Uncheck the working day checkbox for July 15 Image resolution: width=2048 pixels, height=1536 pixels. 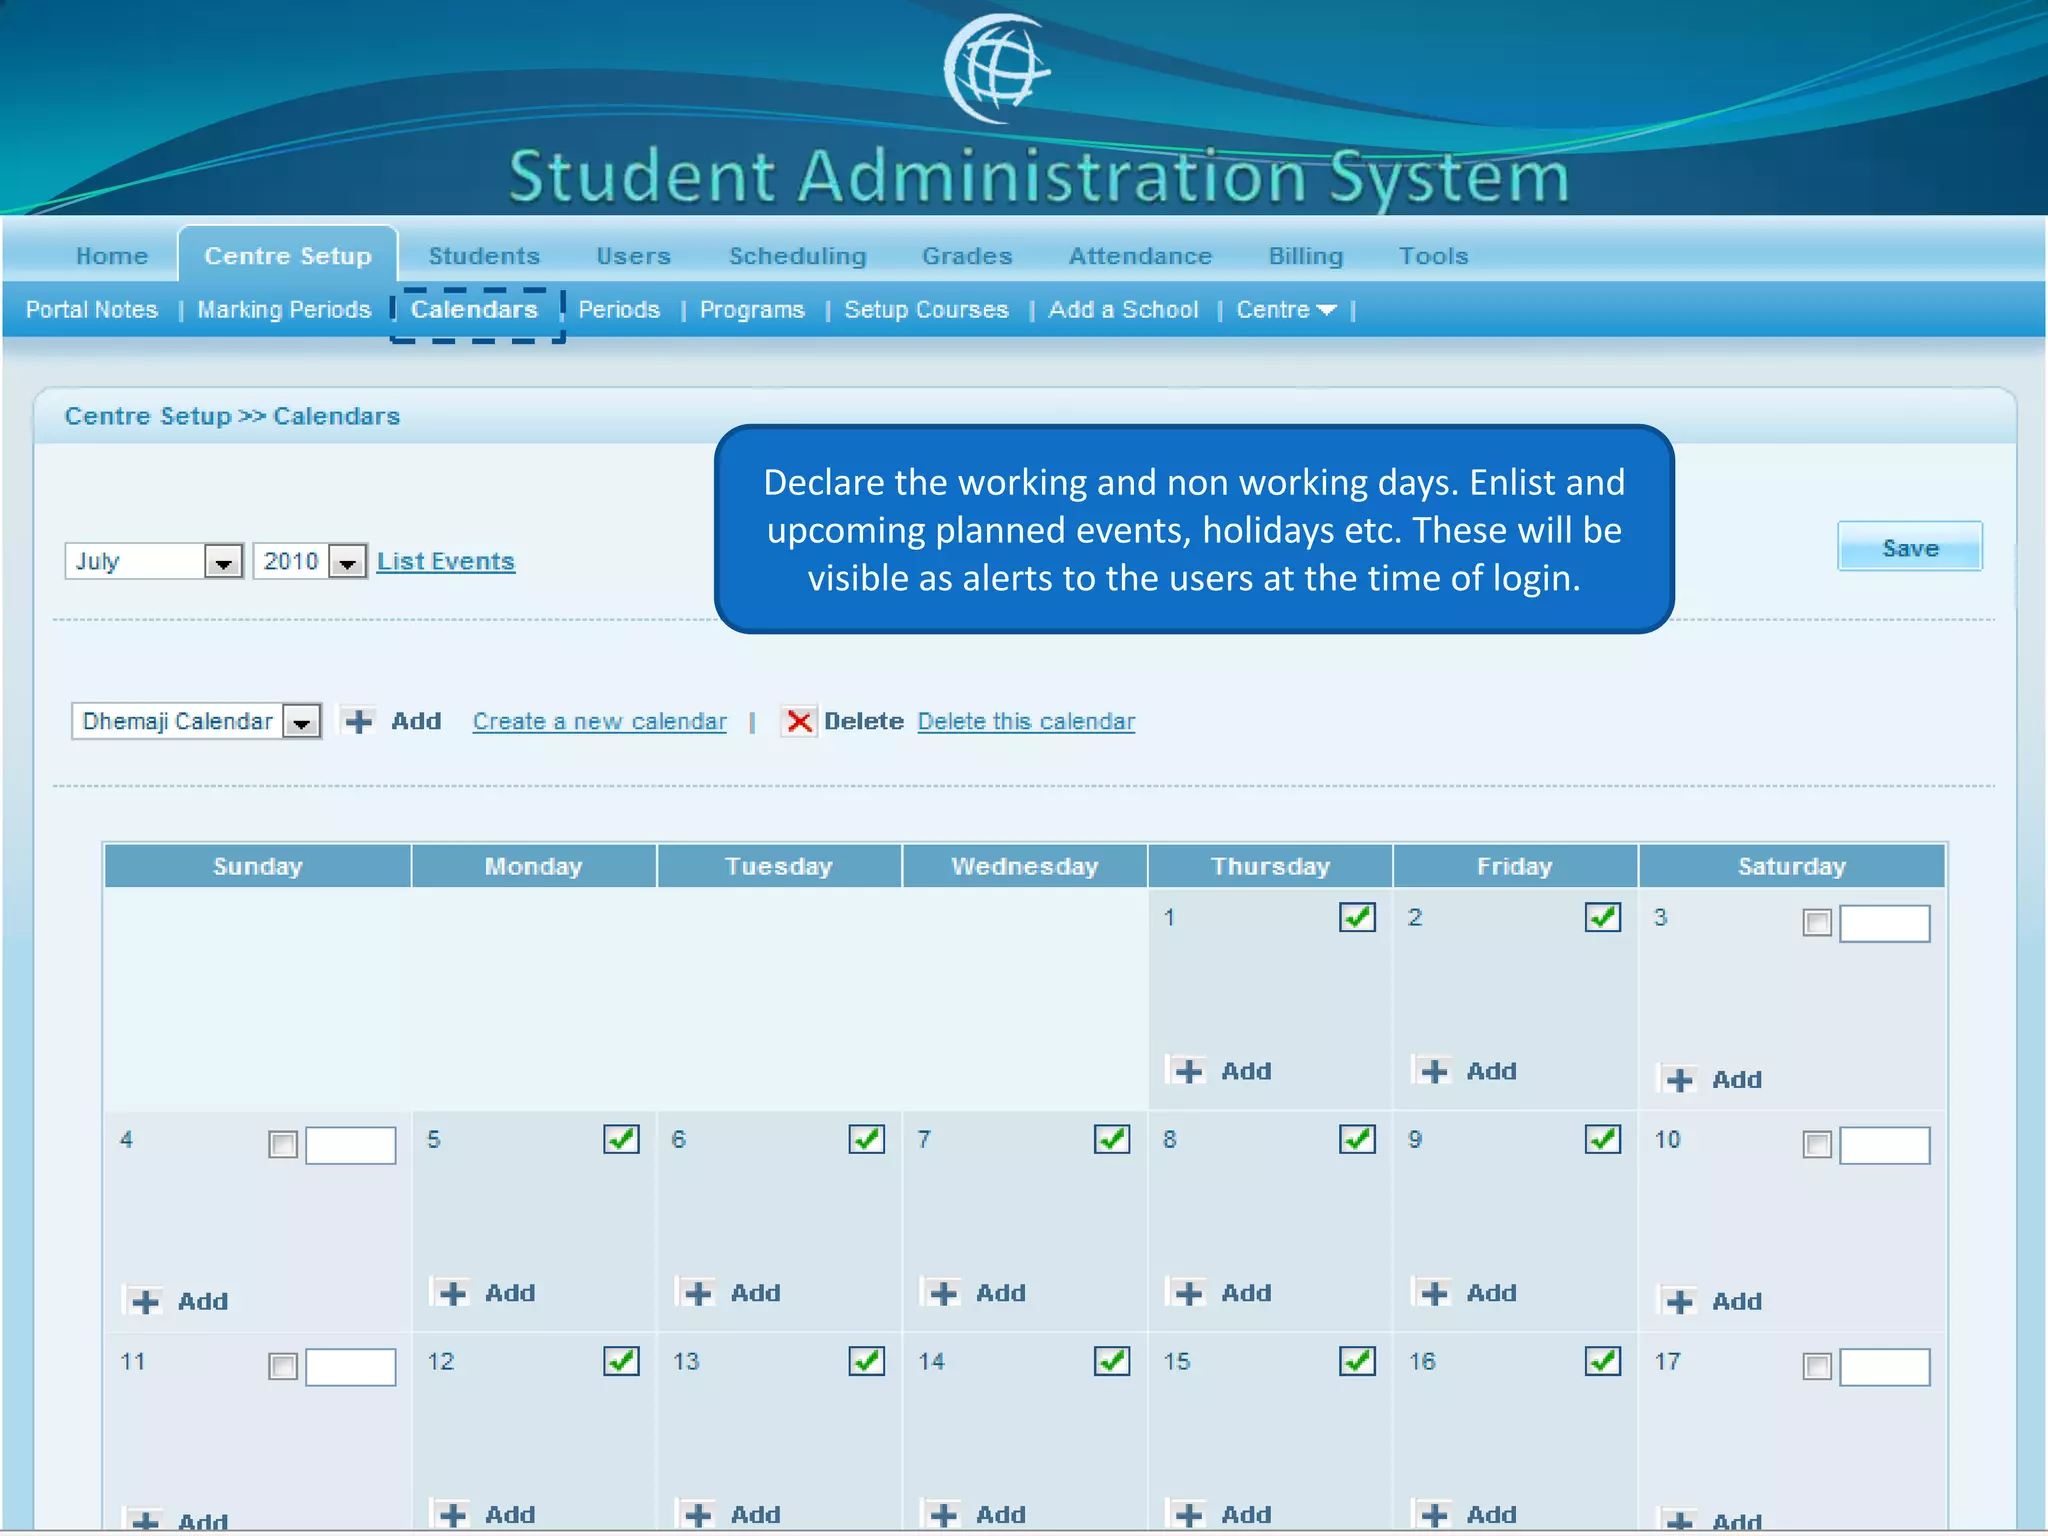coord(1357,1361)
